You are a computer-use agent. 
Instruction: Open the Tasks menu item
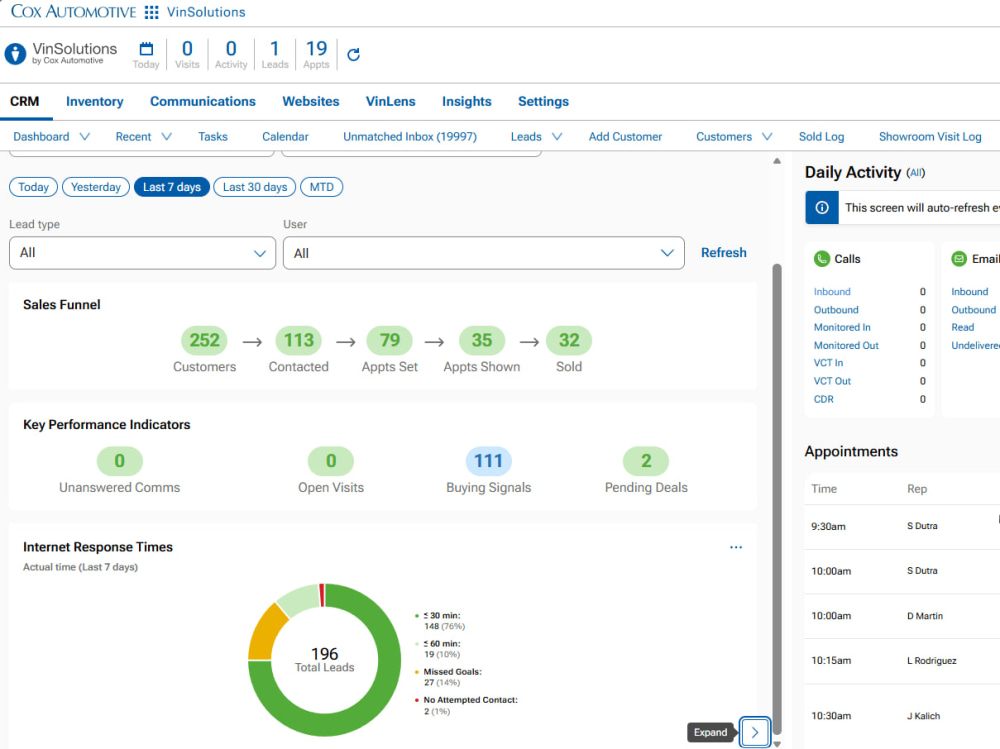(213, 137)
